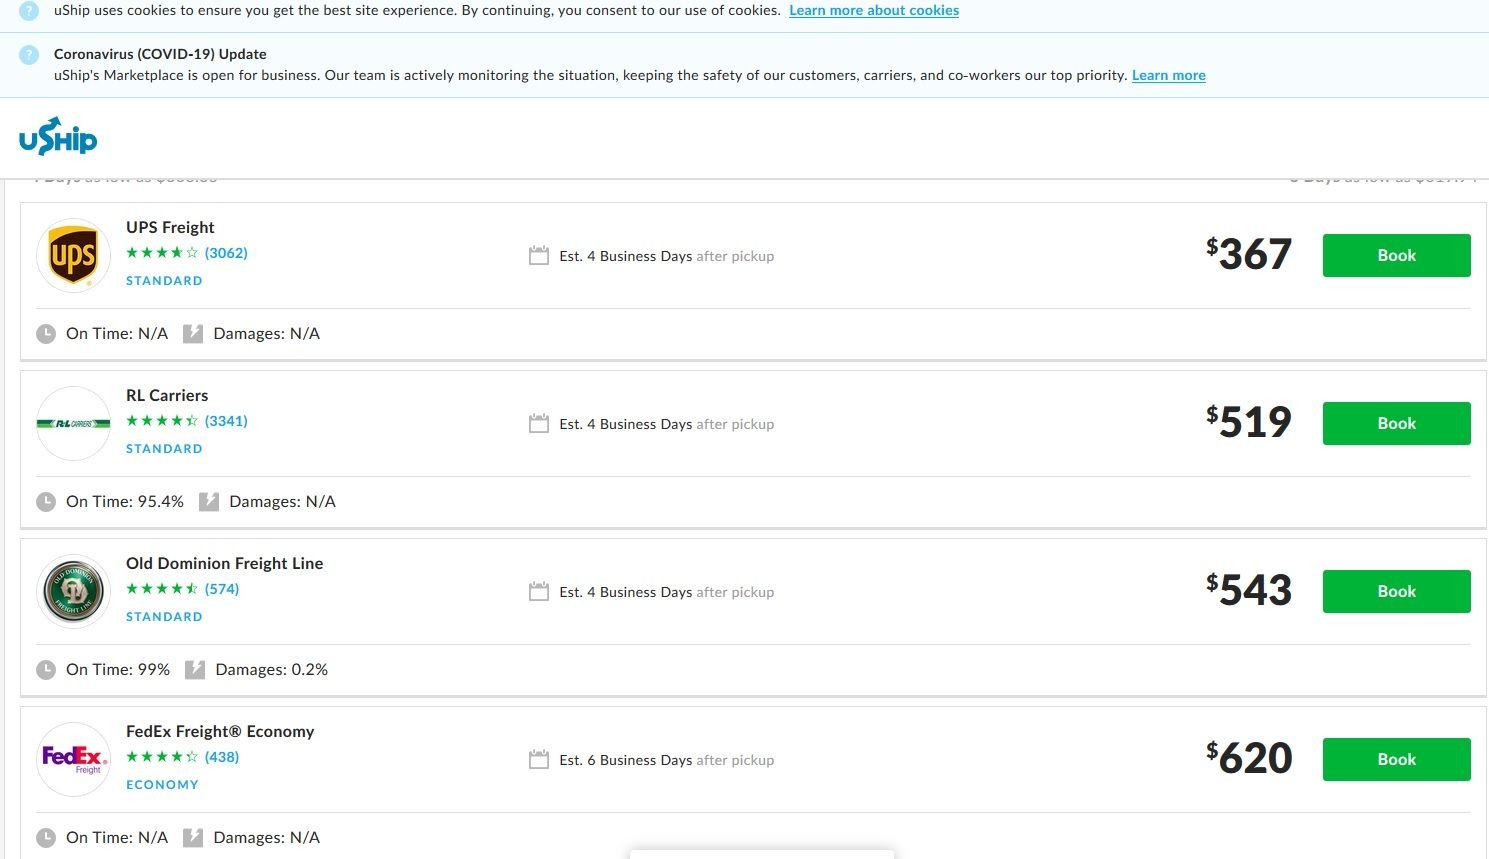View Old Dominion reviews count (574)

[x=222, y=589]
